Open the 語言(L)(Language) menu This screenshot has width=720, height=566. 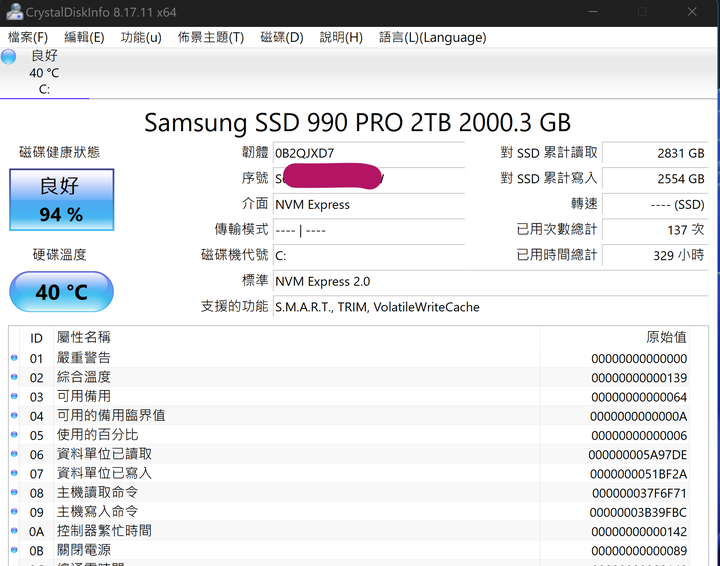433,37
